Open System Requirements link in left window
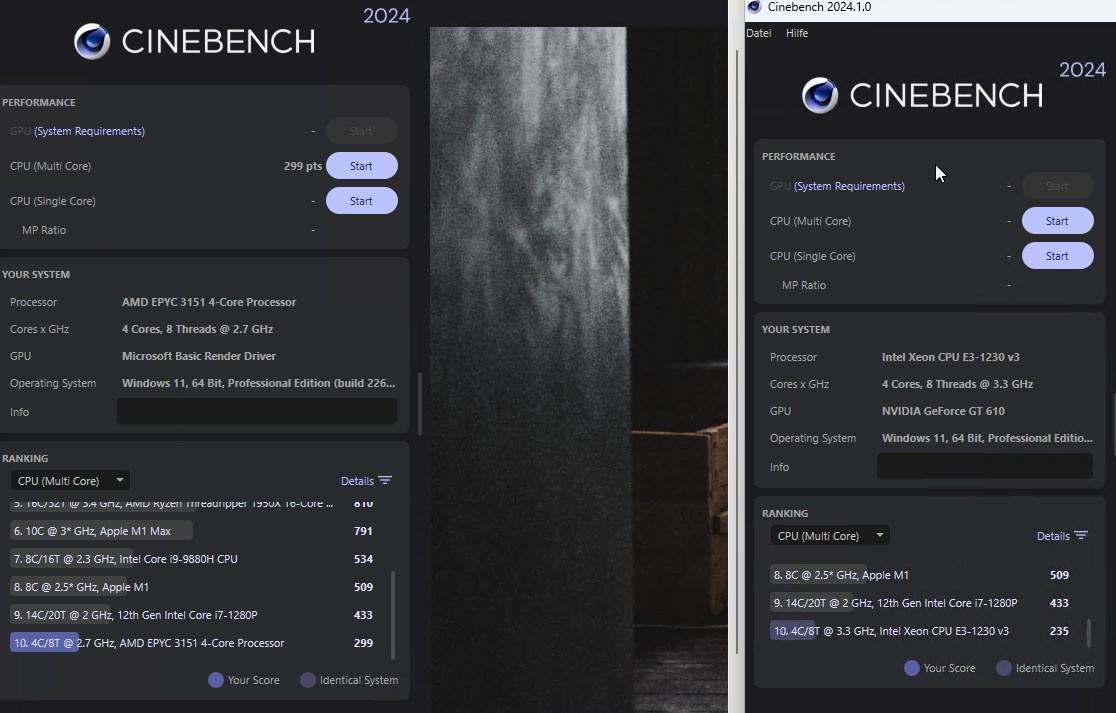The image size is (1116, 713). coord(90,131)
